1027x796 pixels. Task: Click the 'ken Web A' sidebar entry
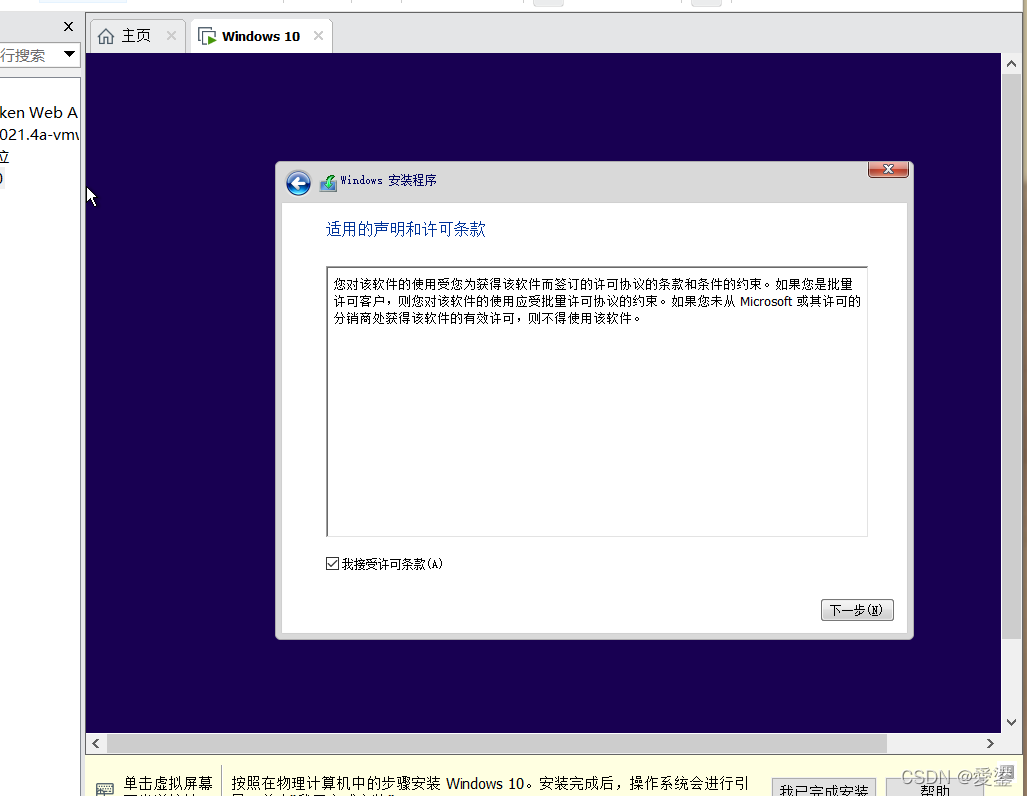click(39, 113)
